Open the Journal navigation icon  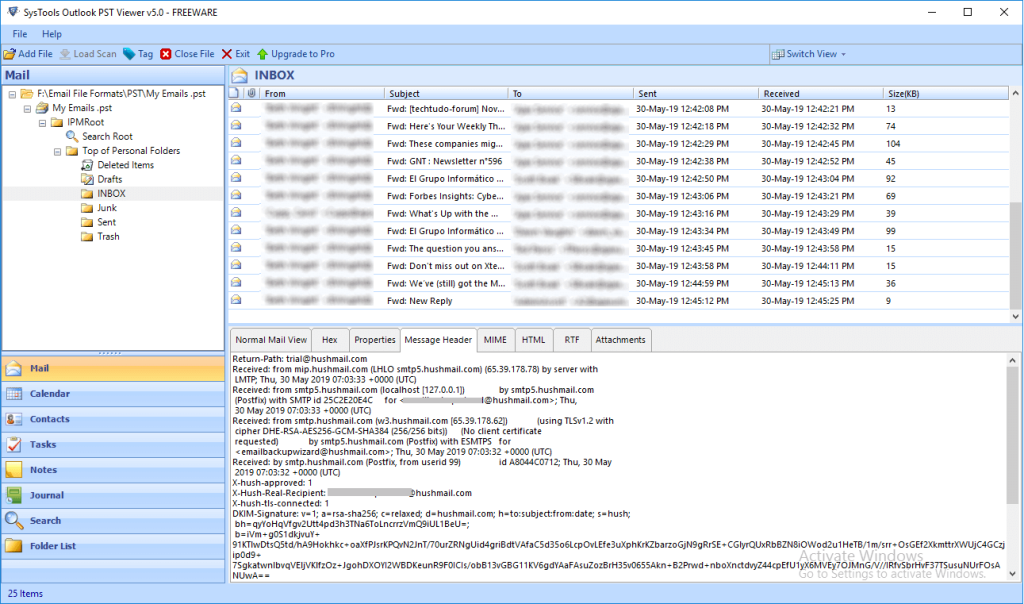(x=14, y=496)
